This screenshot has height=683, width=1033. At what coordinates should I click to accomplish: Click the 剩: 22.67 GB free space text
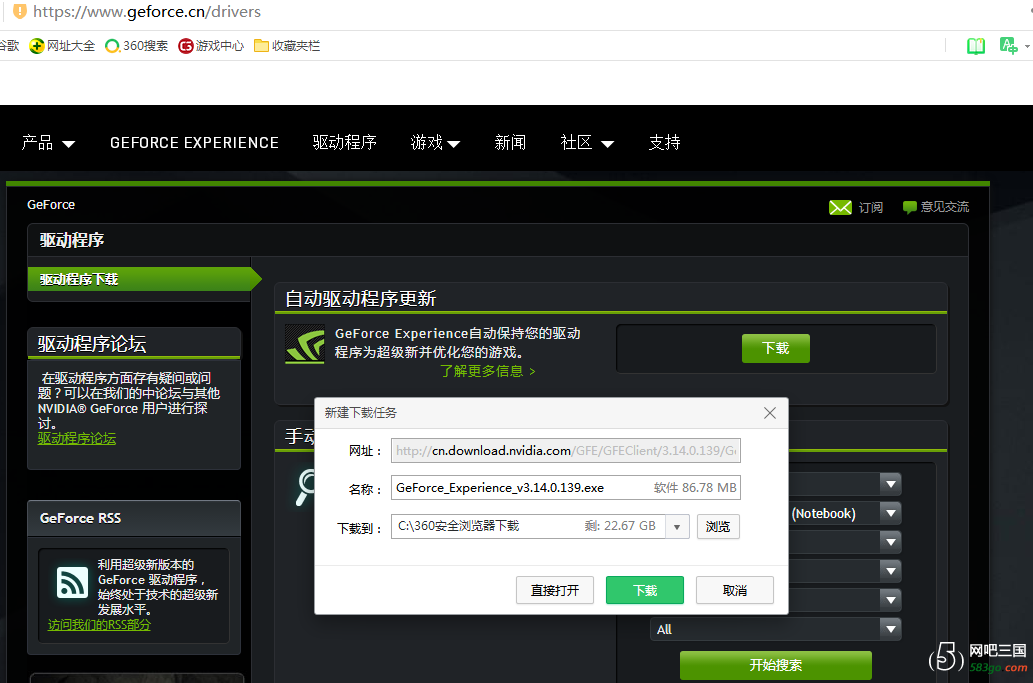tap(620, 526)
